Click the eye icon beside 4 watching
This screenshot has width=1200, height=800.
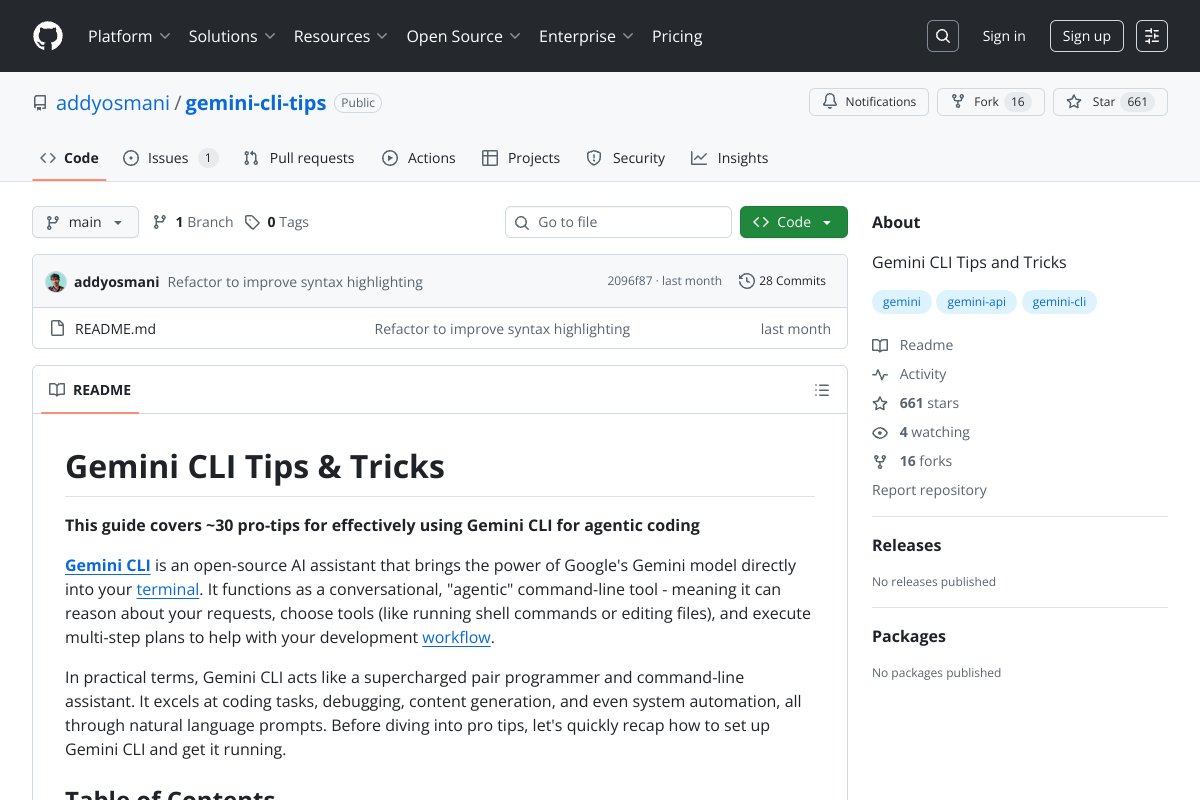click(x=880, y=432)
